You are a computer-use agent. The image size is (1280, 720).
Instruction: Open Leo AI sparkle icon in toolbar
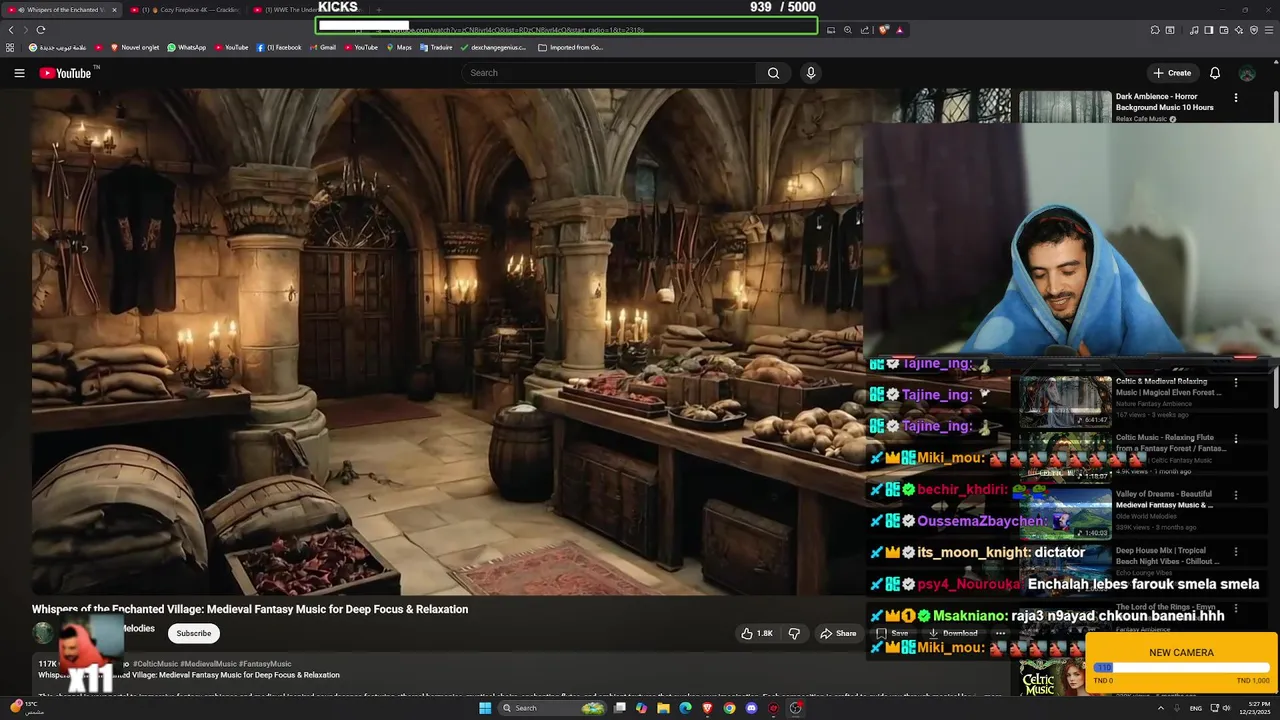(x=1239, y=30)
